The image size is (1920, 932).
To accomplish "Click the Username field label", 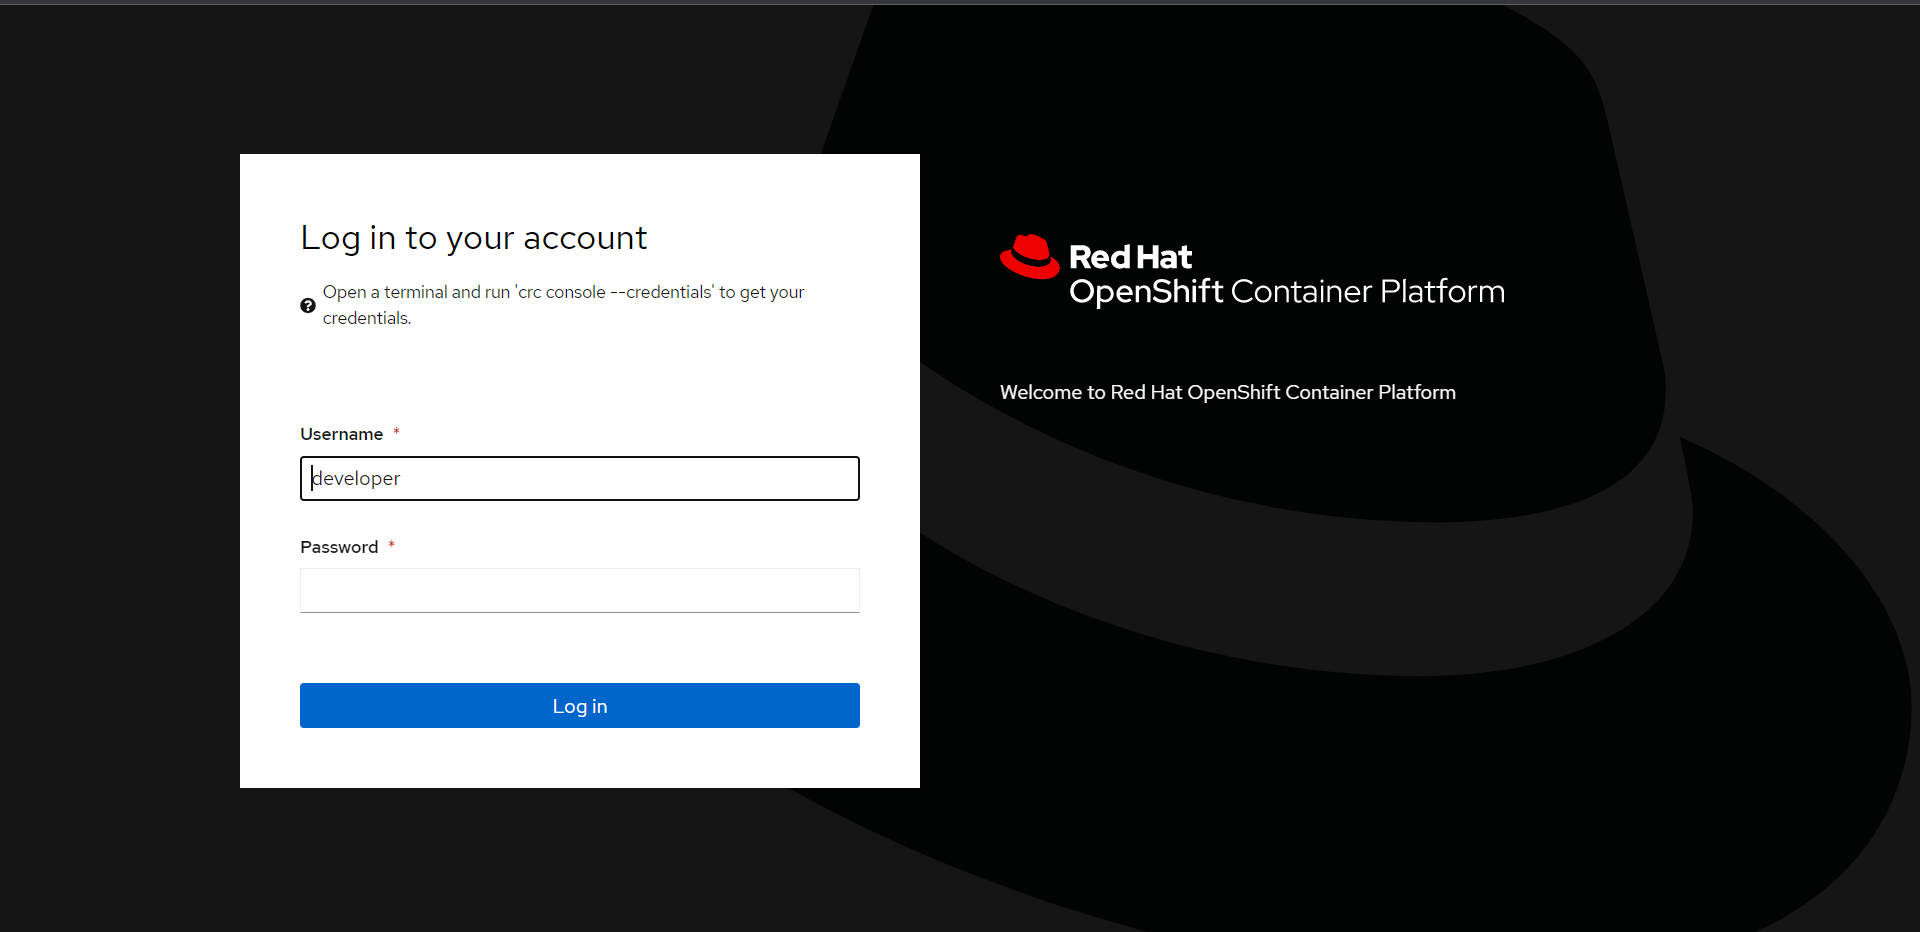I will point(341,434).
